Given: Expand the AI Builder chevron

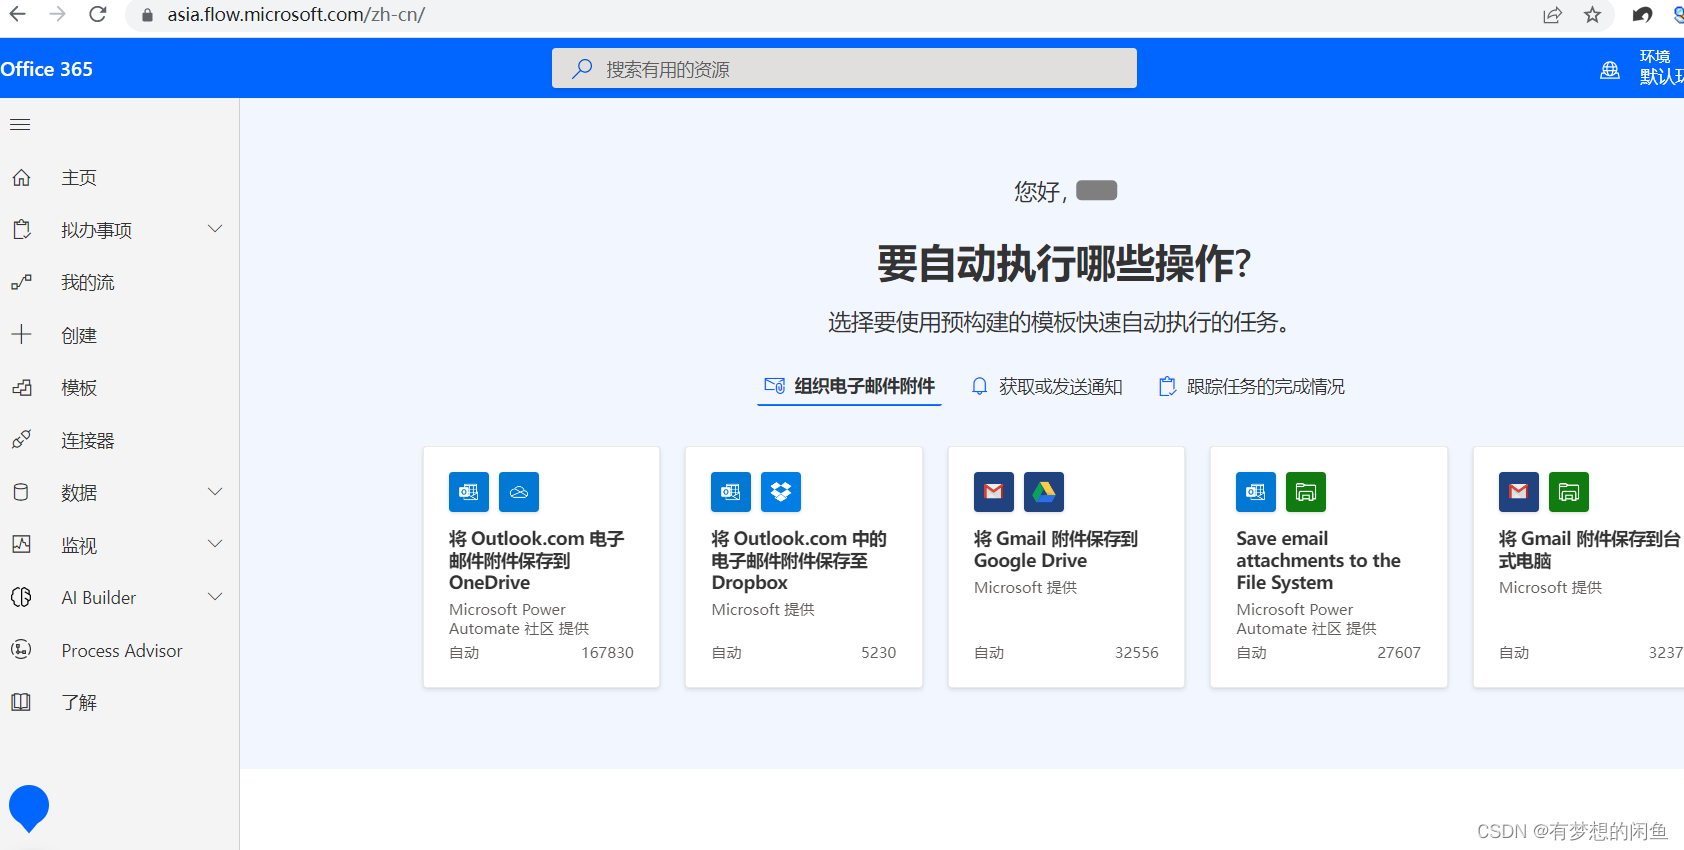Looking at the screenshot, I should coord(215,597).
